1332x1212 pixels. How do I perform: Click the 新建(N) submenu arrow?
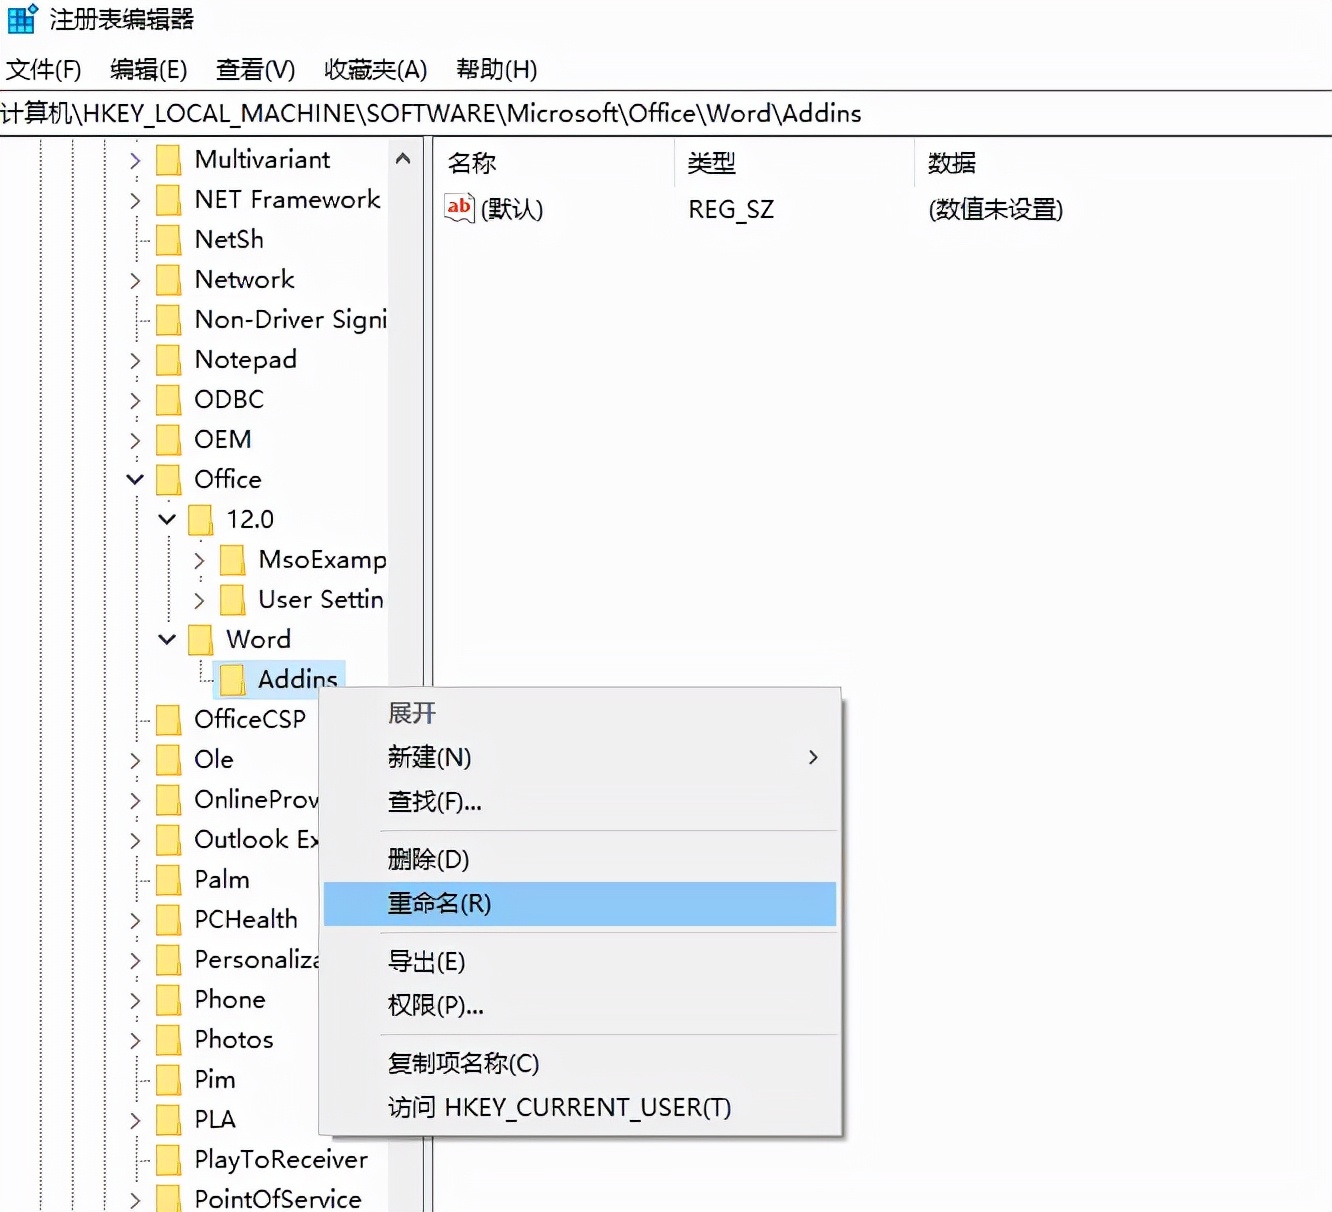click(x=813, y=757)
